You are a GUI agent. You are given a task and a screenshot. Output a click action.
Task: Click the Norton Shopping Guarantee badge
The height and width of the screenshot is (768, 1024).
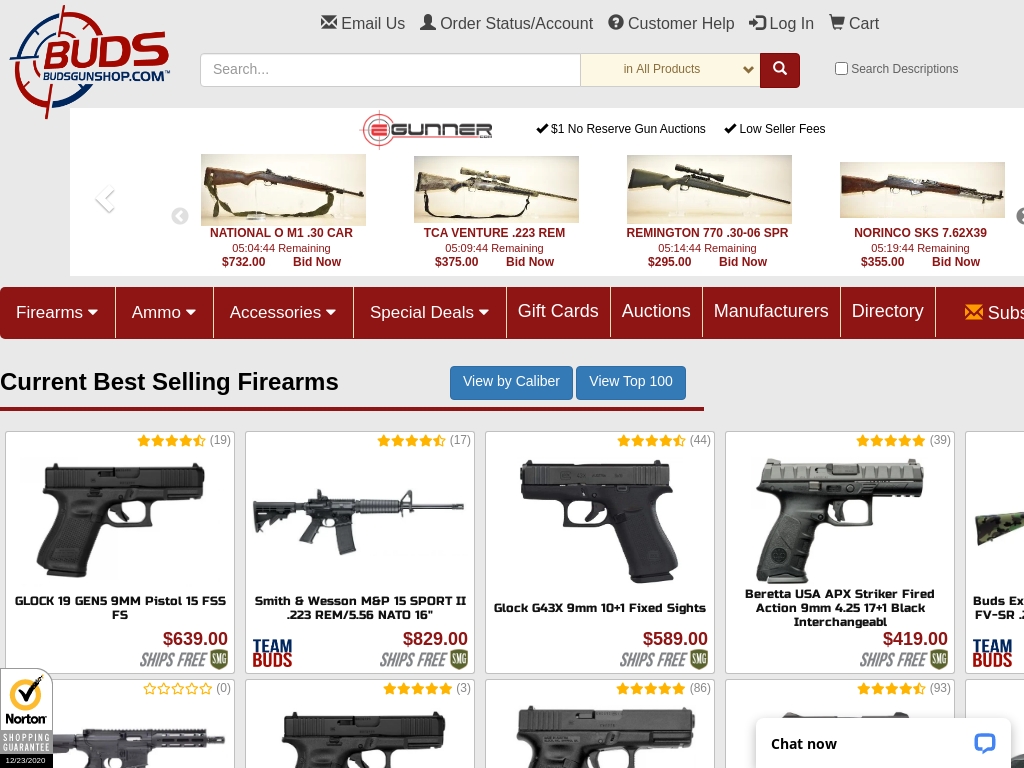pos(26,718)
